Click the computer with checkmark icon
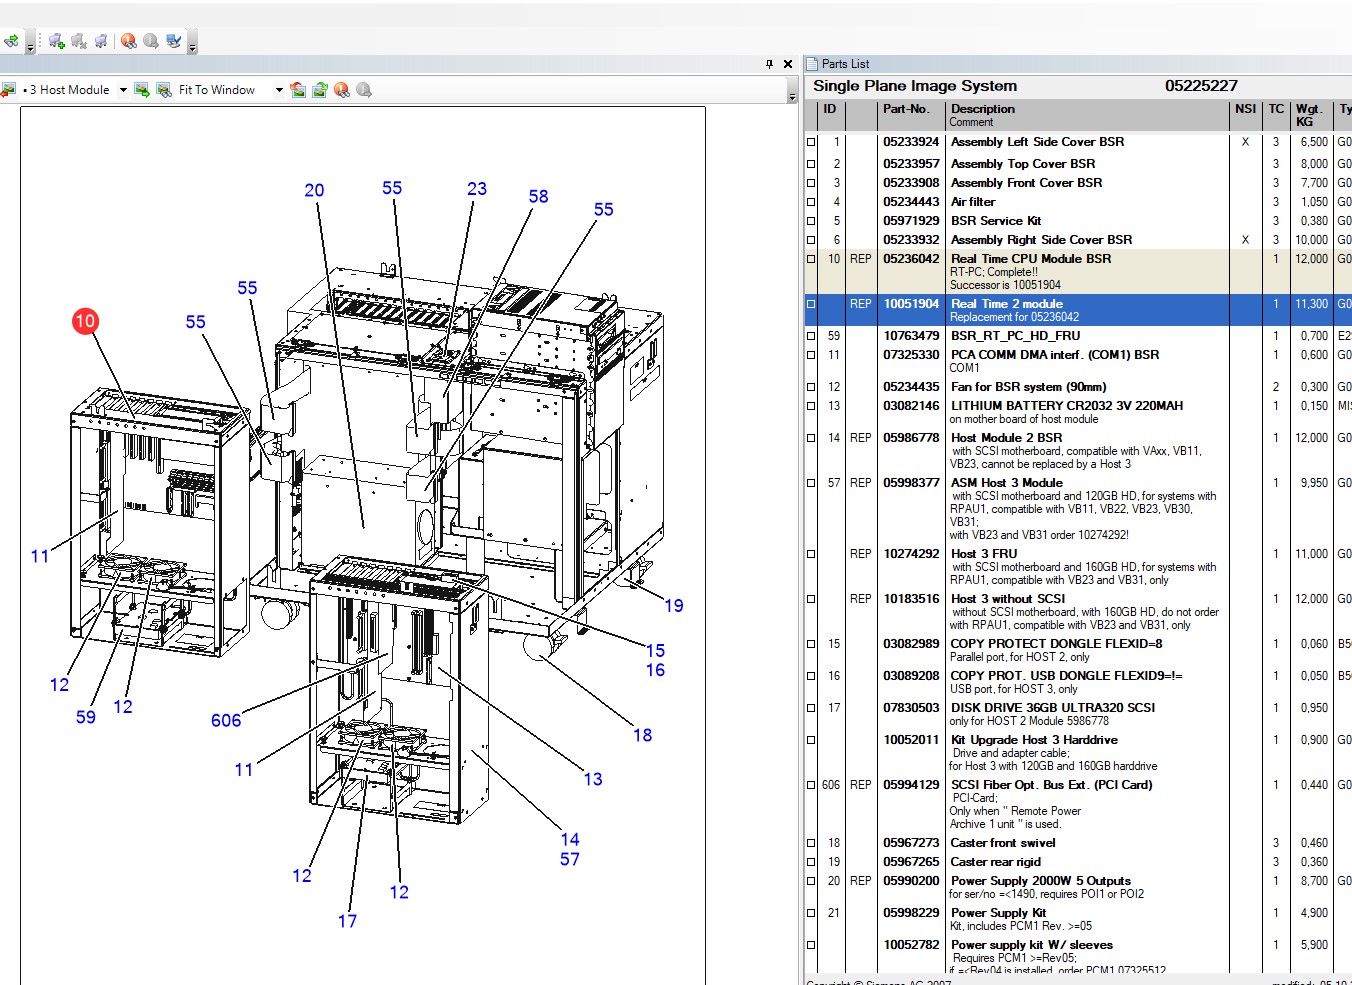The image size is (1352, 985). pyautogui.click(x=174, y=41)
